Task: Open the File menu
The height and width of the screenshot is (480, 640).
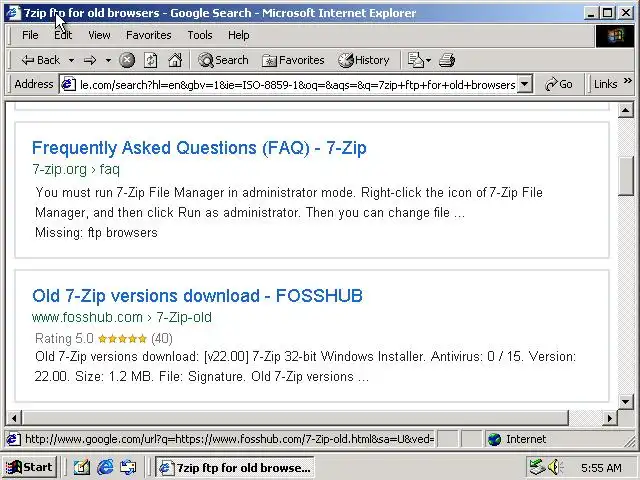Action: tap(30, 35)
